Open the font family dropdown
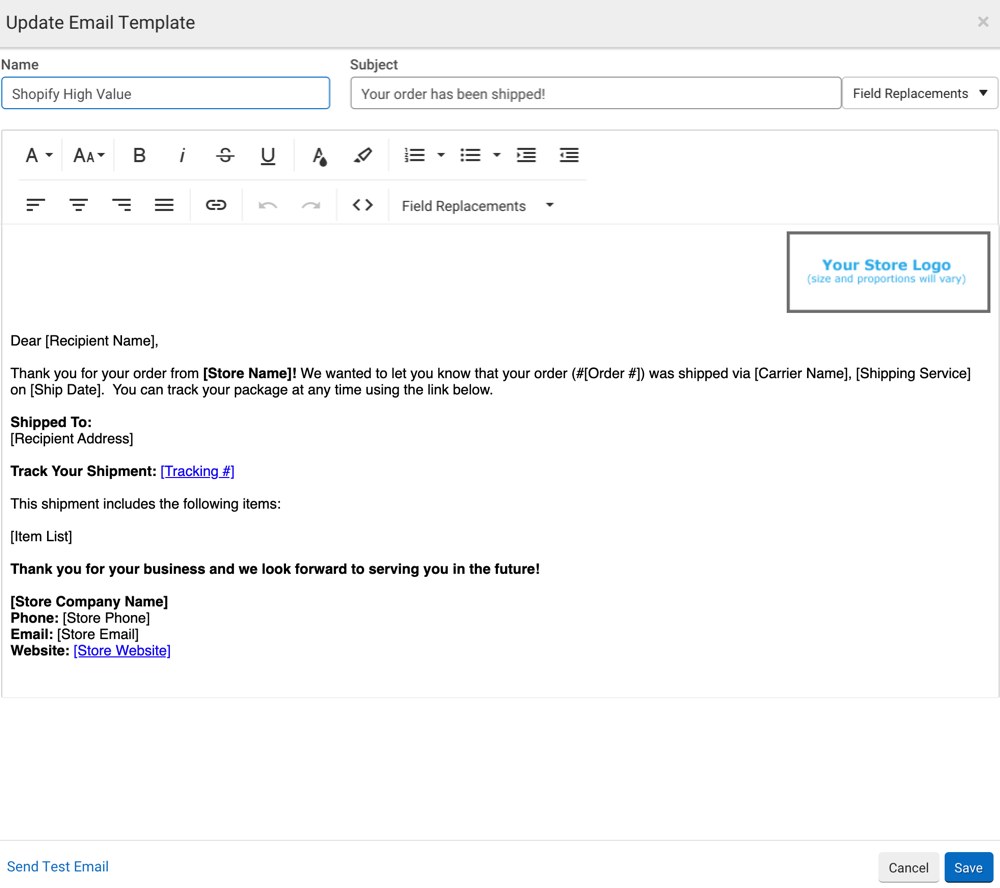The height and width of the screenshot is (888, 1000). [x=38, y=155]
